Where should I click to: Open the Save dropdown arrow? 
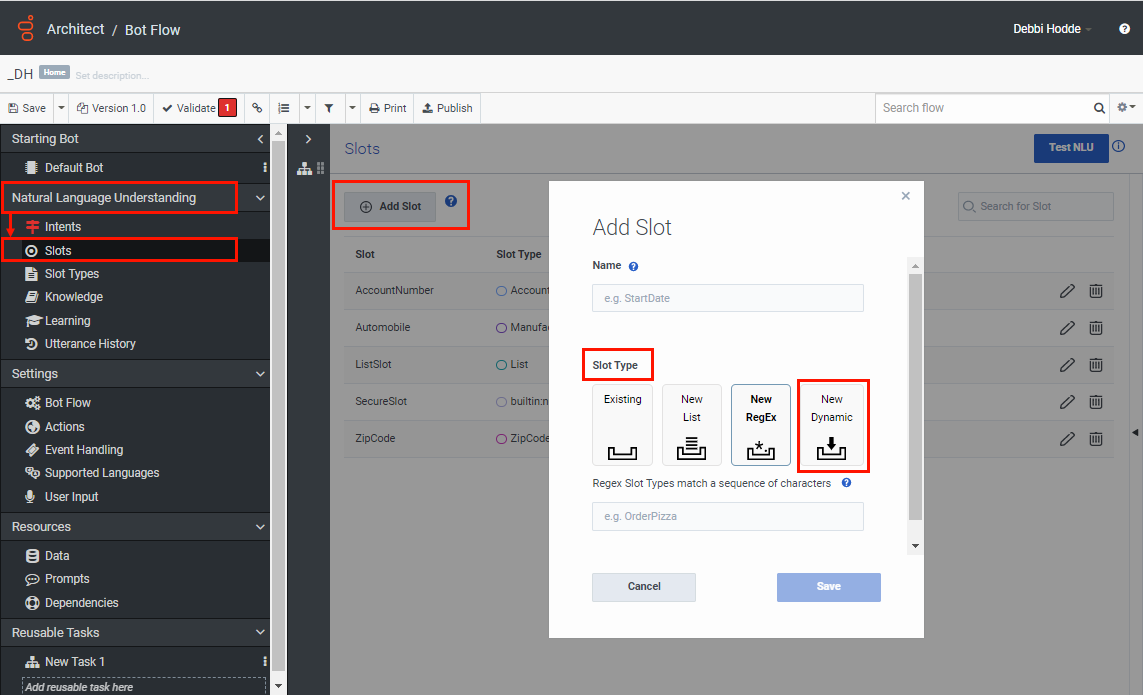click(x=61, y=108)
